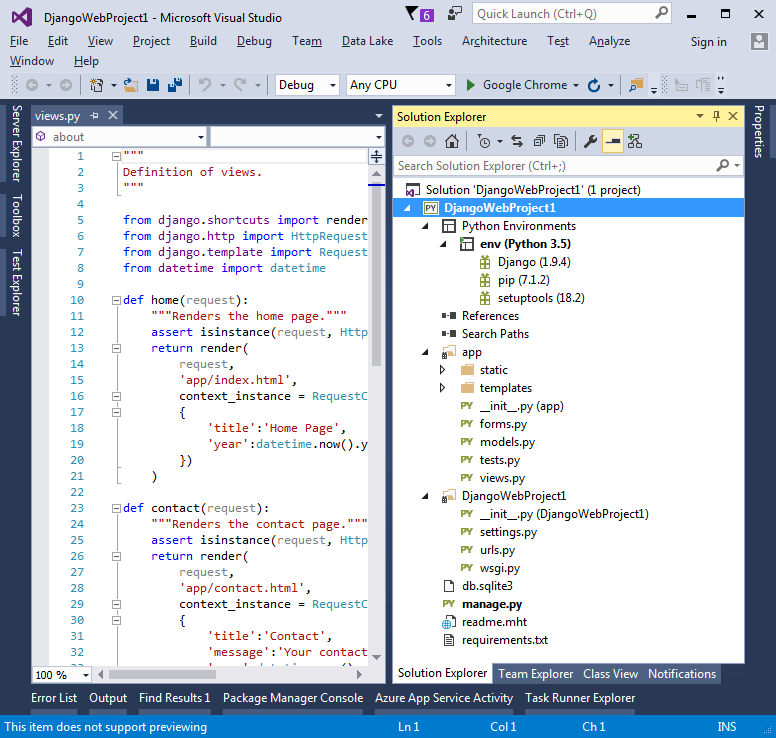The image size is (776, 738).
Task: Toggle Show All Files icon
Action: tap(561, 142)
